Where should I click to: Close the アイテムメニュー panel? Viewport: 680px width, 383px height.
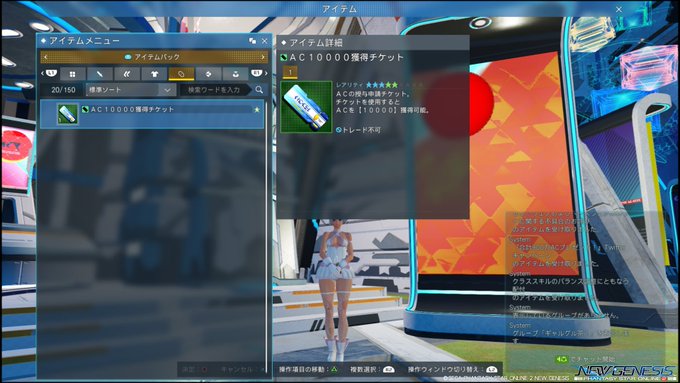(x=265, y=41)
